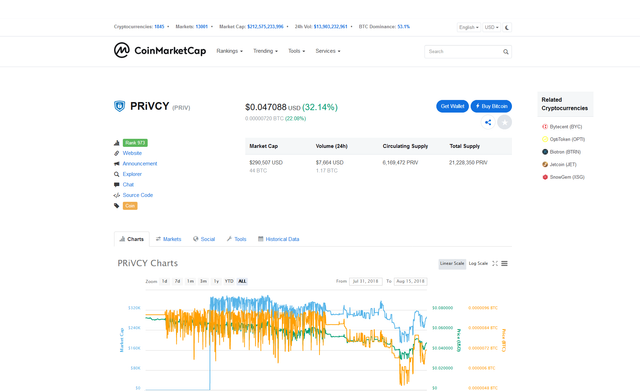Click the CoinMarketCap logo icon
Viewport: 640px width, 391px height.
122,50
